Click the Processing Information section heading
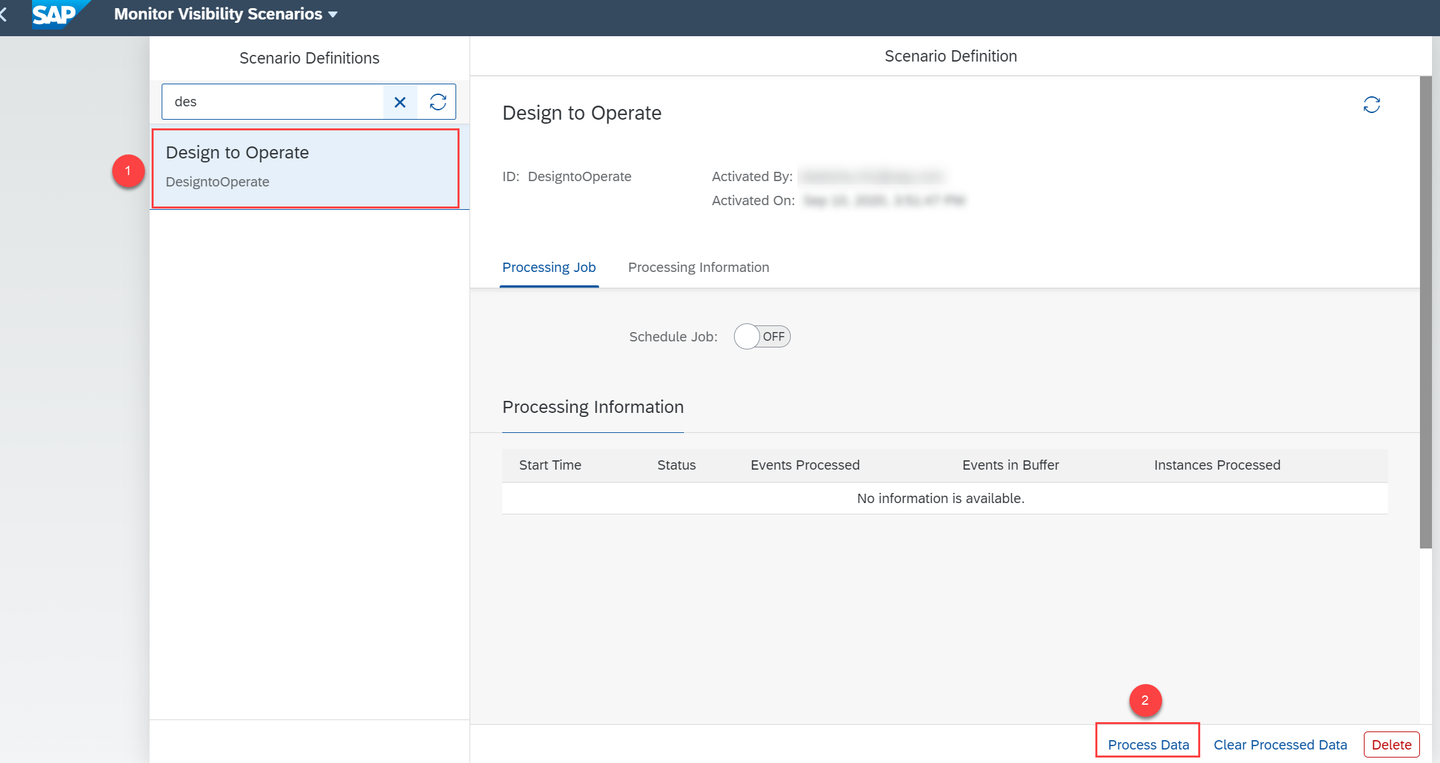 pyautogui.click(x=593, y=407)
